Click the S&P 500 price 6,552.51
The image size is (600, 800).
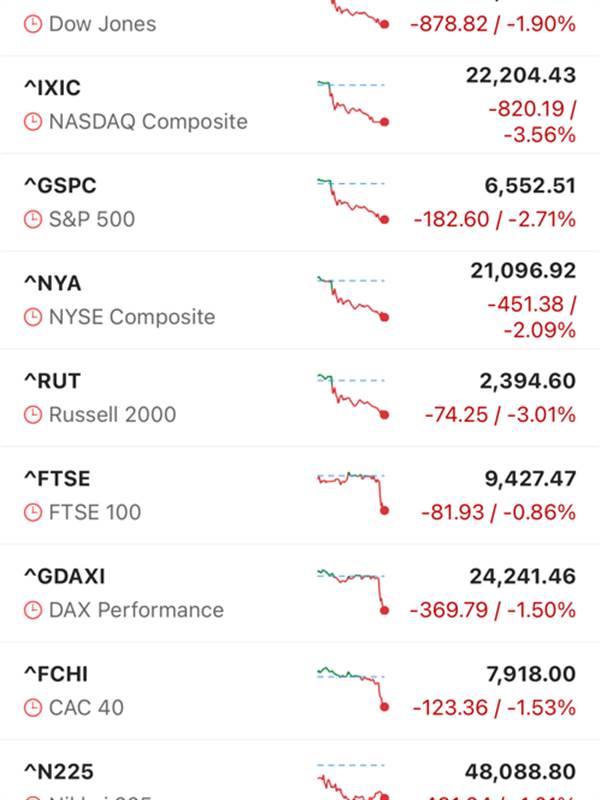(520, 185)
